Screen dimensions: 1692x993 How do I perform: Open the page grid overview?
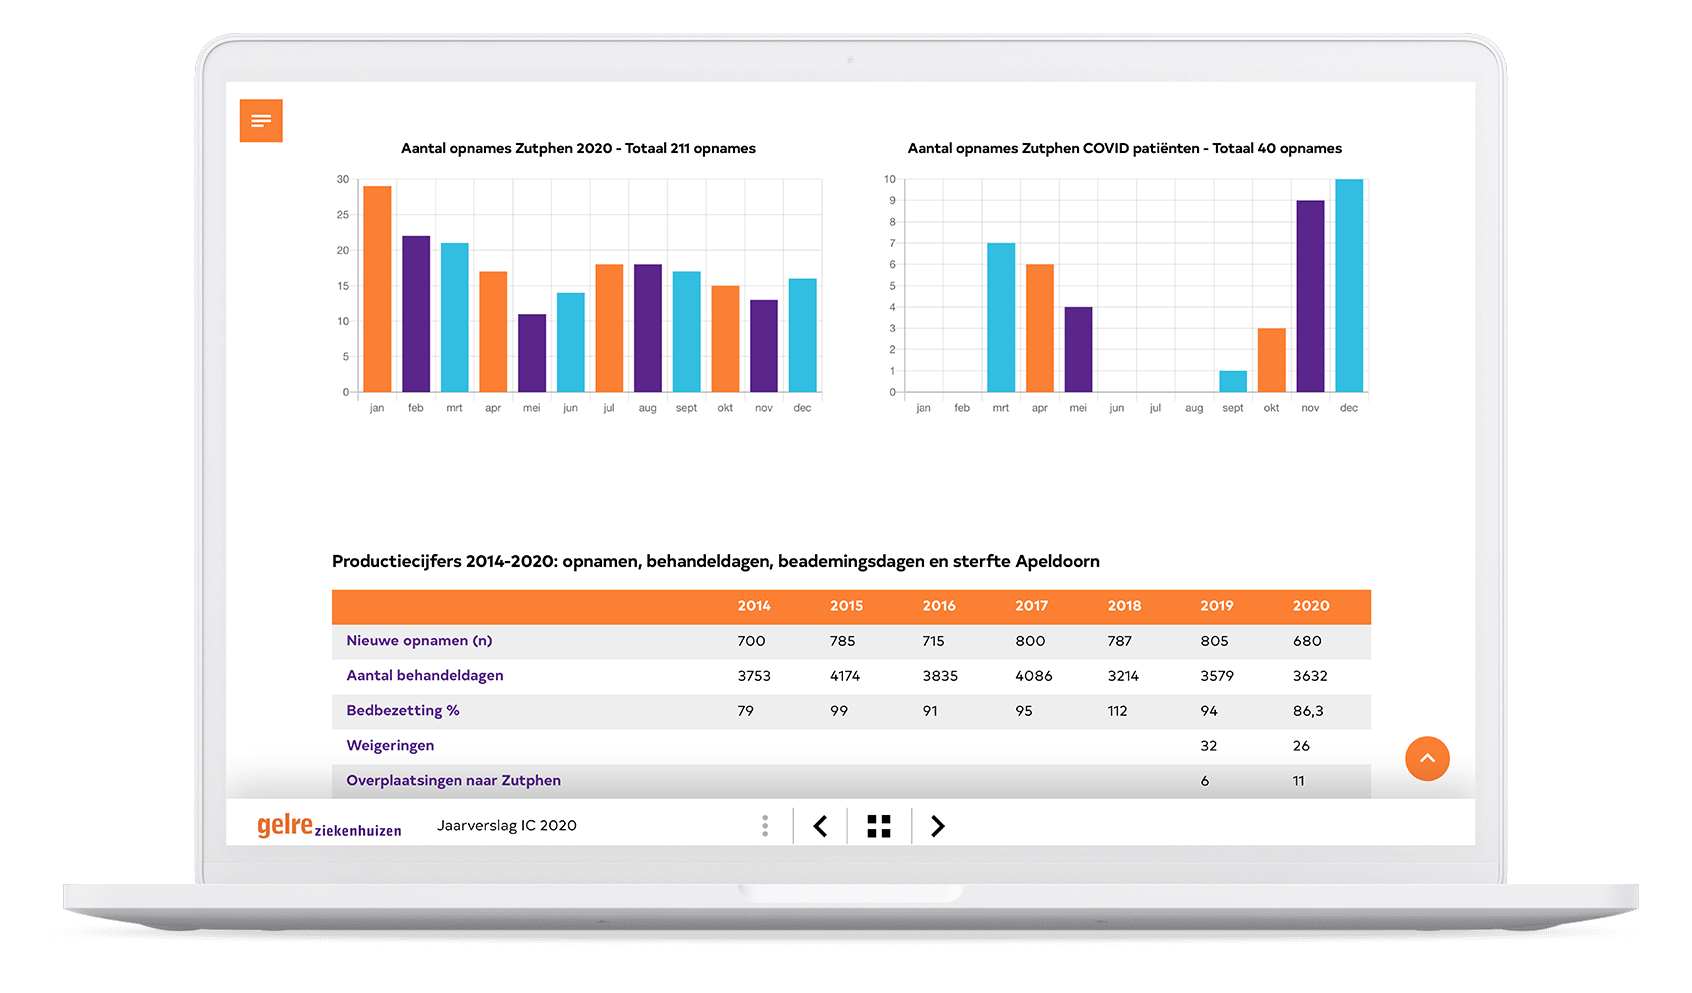click(x=879, y=826)
